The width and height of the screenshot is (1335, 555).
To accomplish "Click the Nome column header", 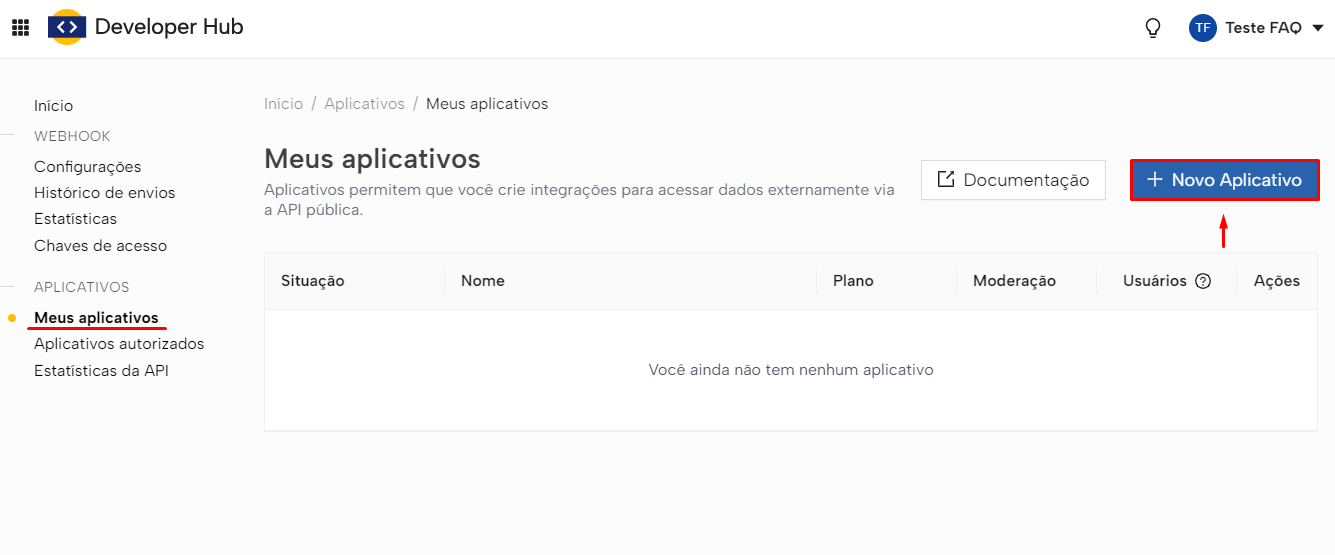I will pos(482,281).
